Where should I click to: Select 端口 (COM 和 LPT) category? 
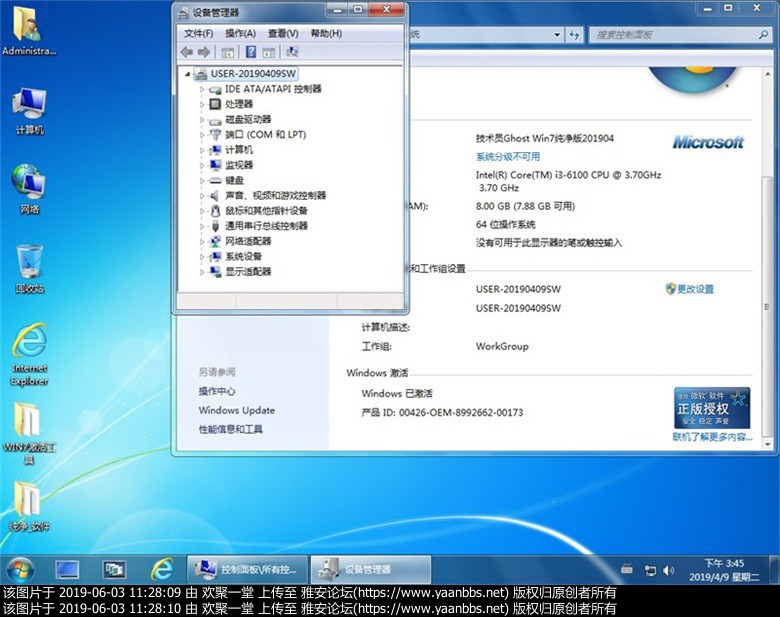[265, 134]
